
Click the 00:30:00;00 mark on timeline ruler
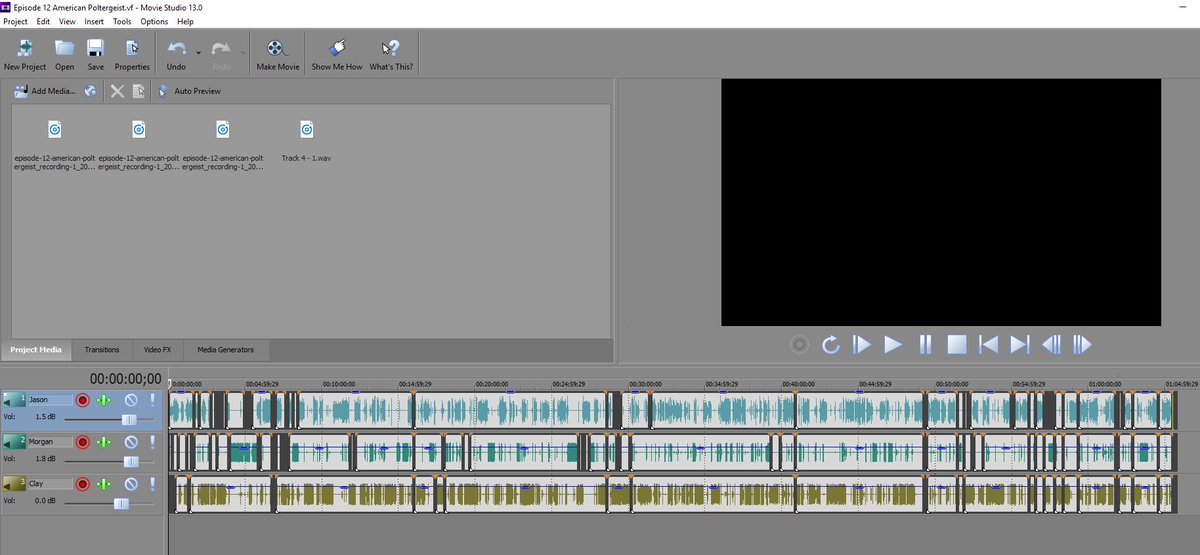pos(645,383)
